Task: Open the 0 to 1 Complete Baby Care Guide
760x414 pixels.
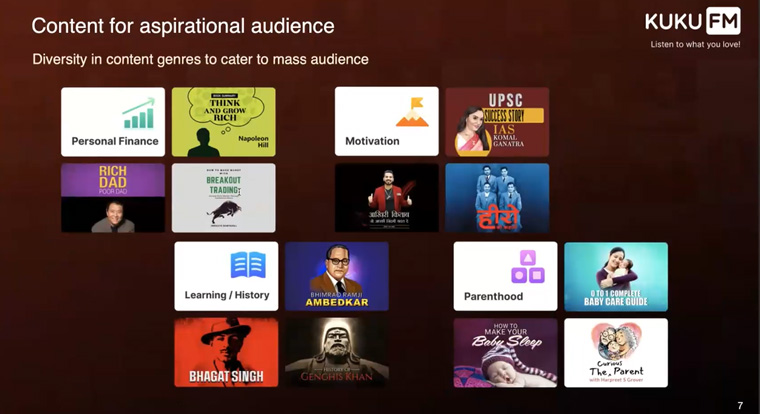Action: click(616, 276)
